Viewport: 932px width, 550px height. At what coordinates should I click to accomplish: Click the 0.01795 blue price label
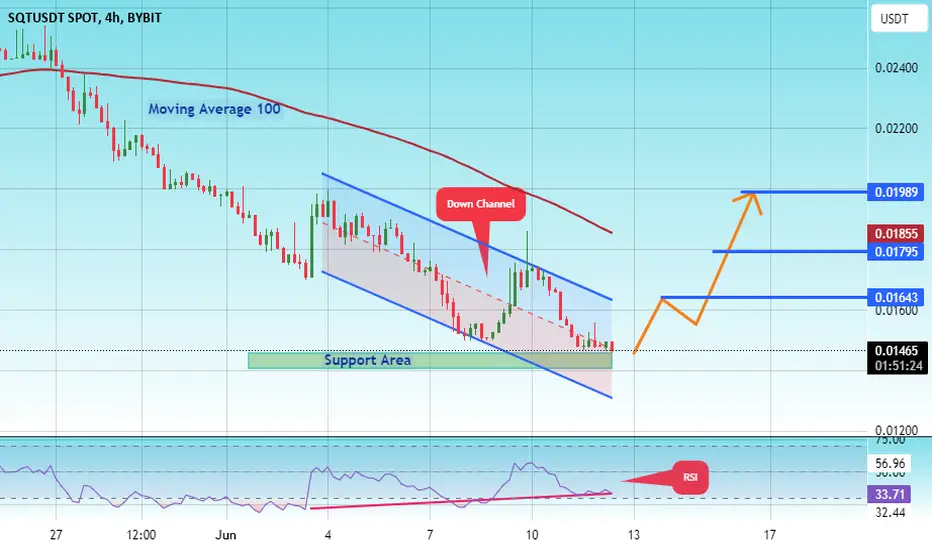(x=895, y=252)
